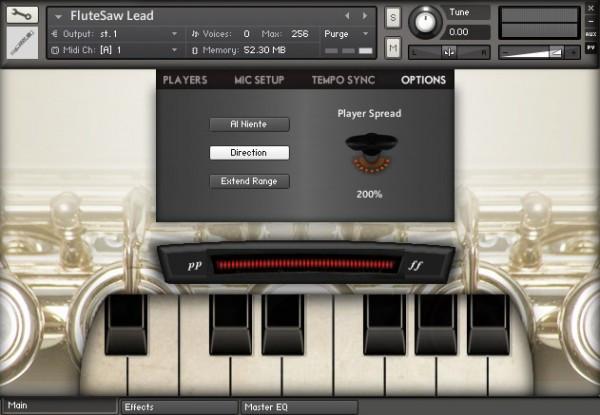Adjust the Tune knob
600x415 pixels.
pos(425,22)
